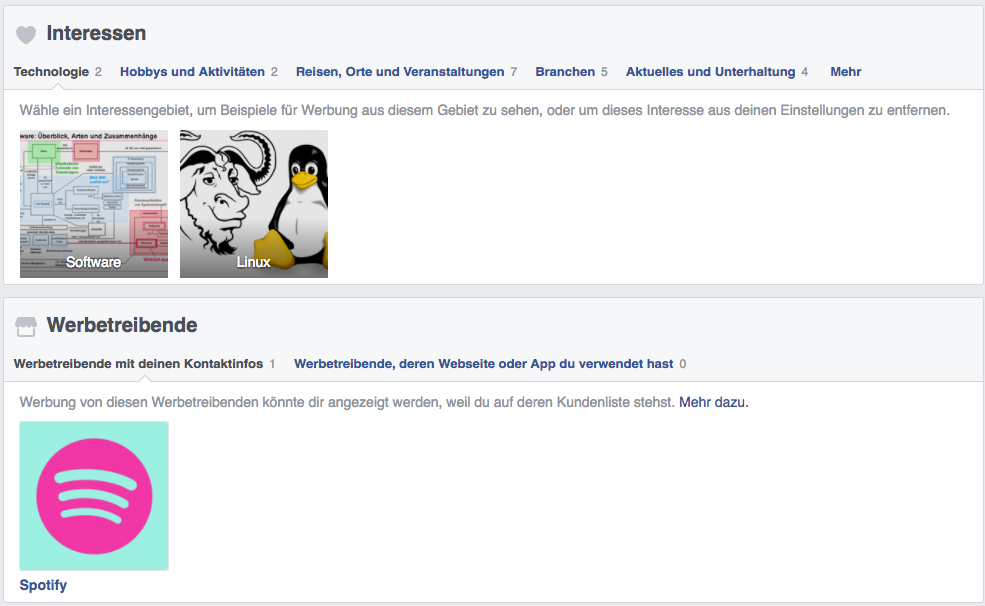
Task: Select the Linux interest thumbnail
Action: (x=254, y=204)
